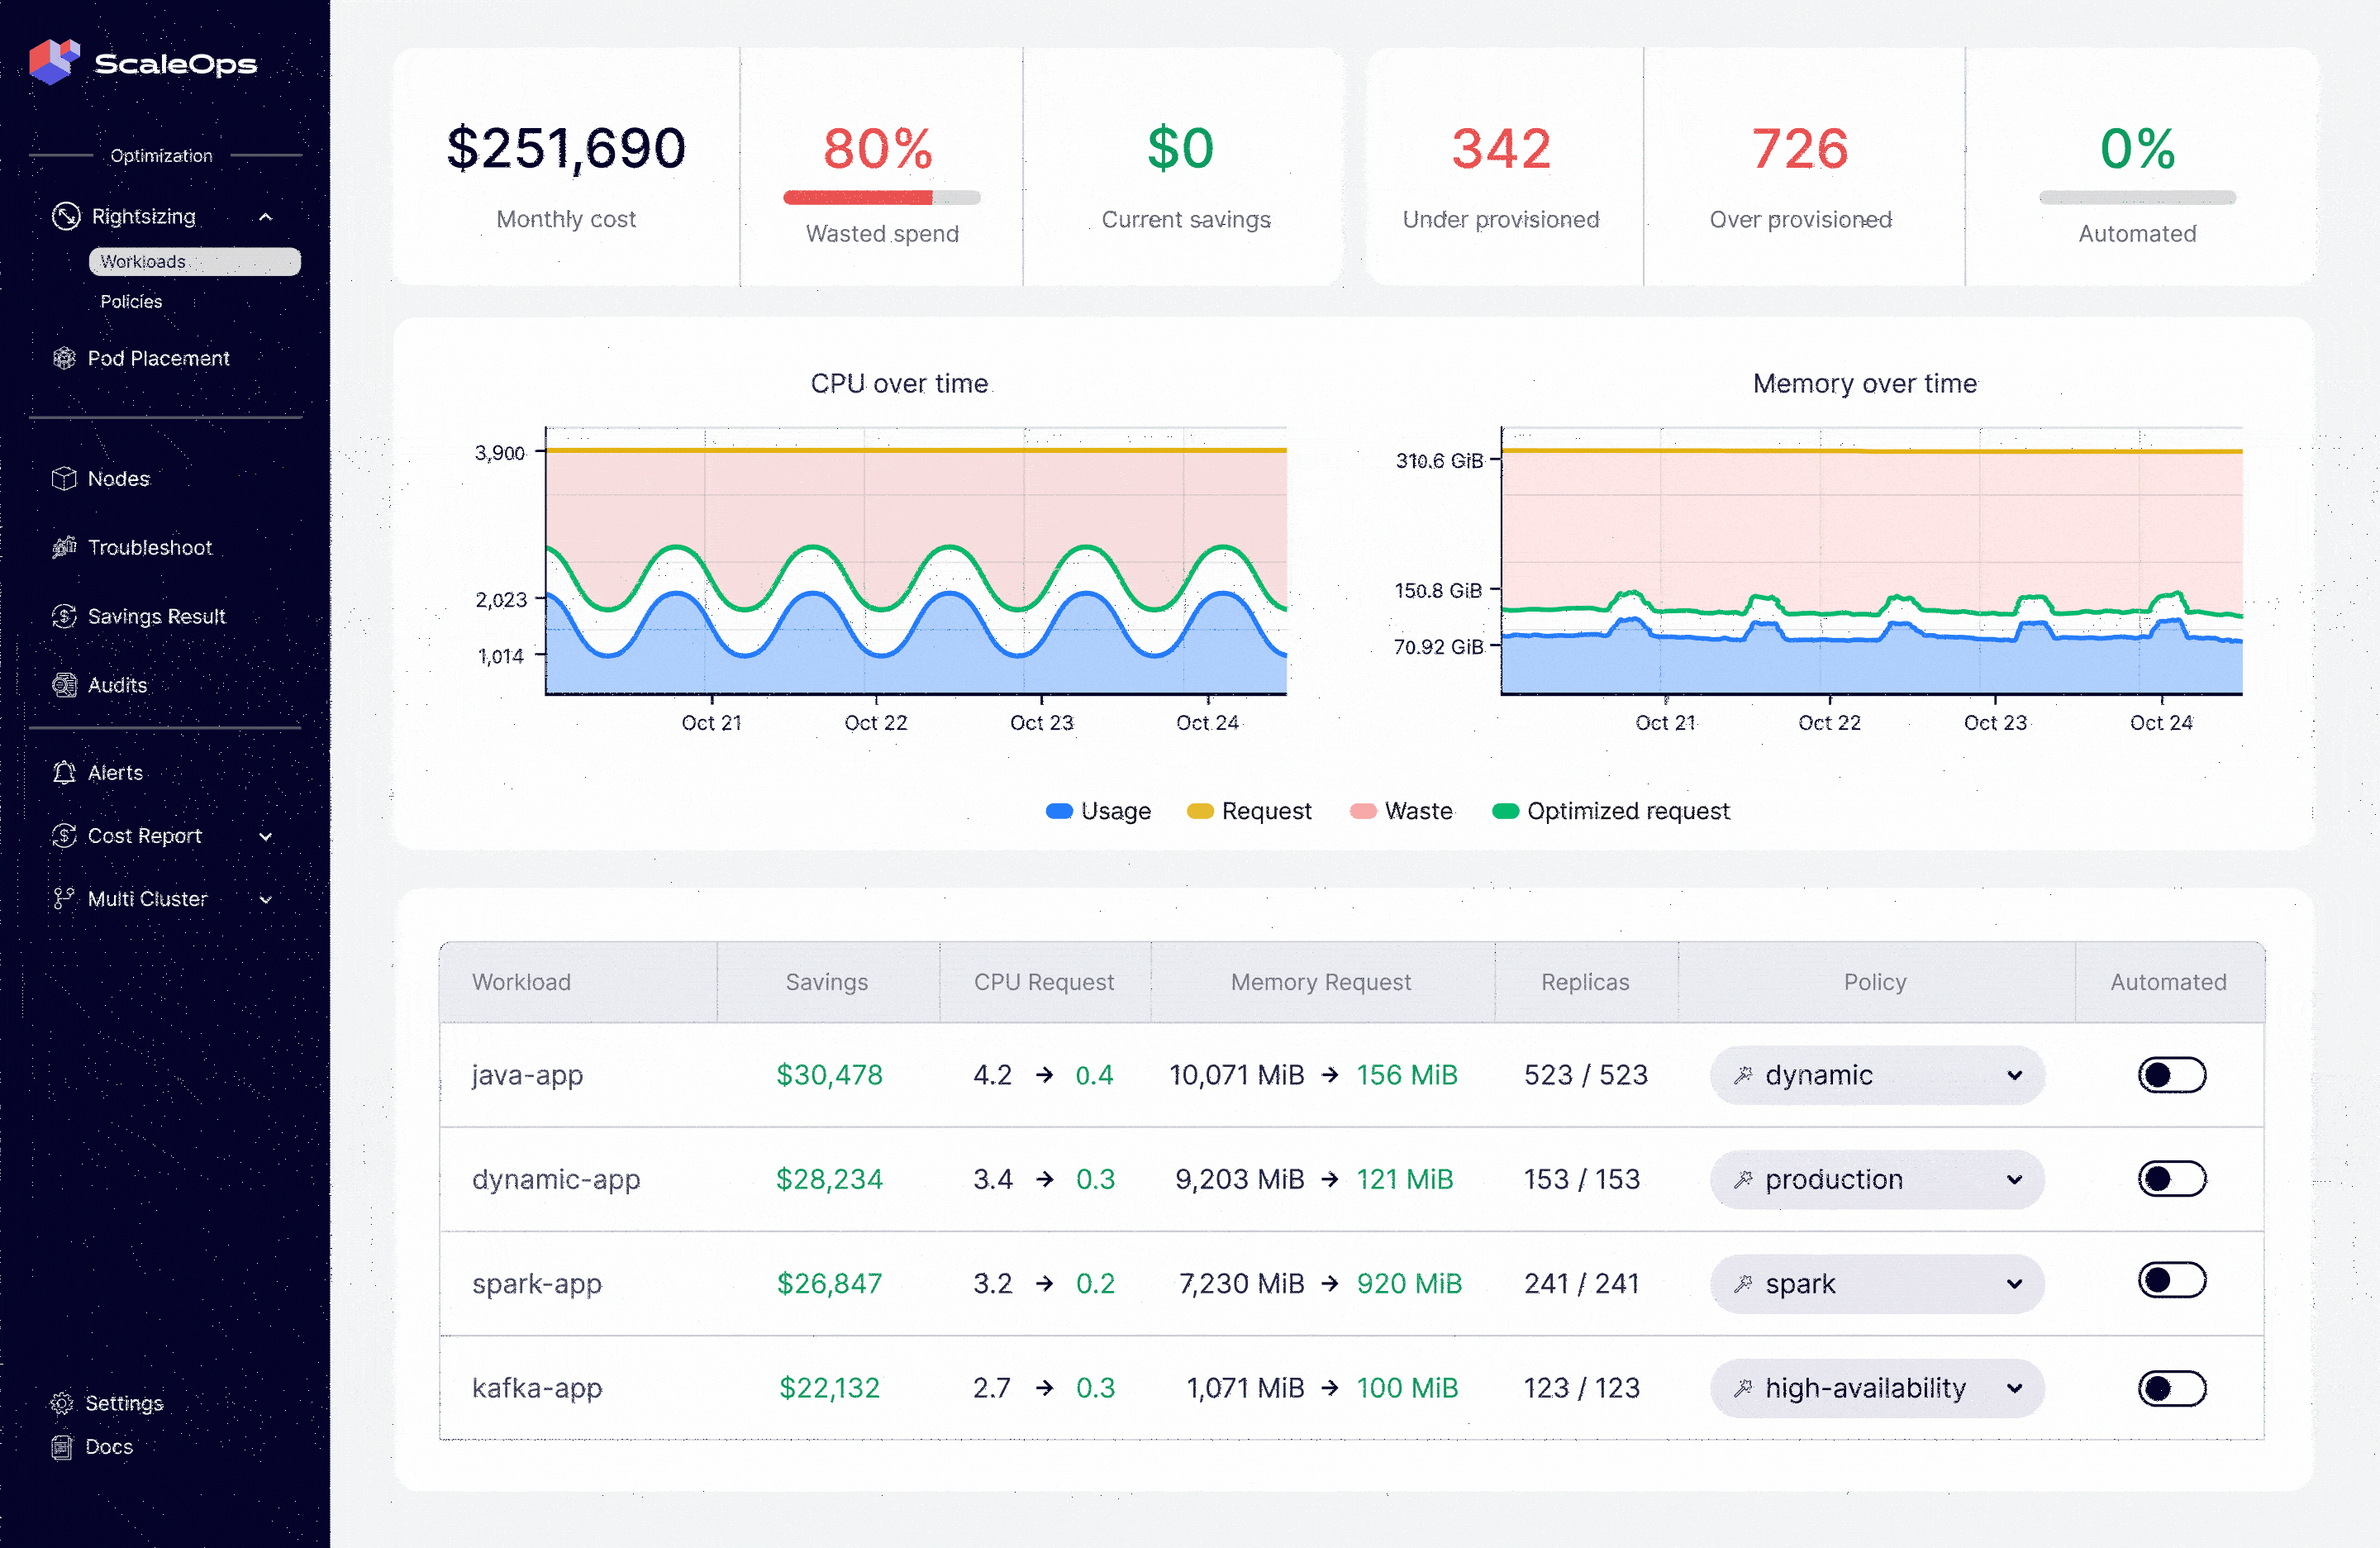Click the Settings gear icon
The height and width of the screenshot is (1548, 2380).
[62, 1403]
